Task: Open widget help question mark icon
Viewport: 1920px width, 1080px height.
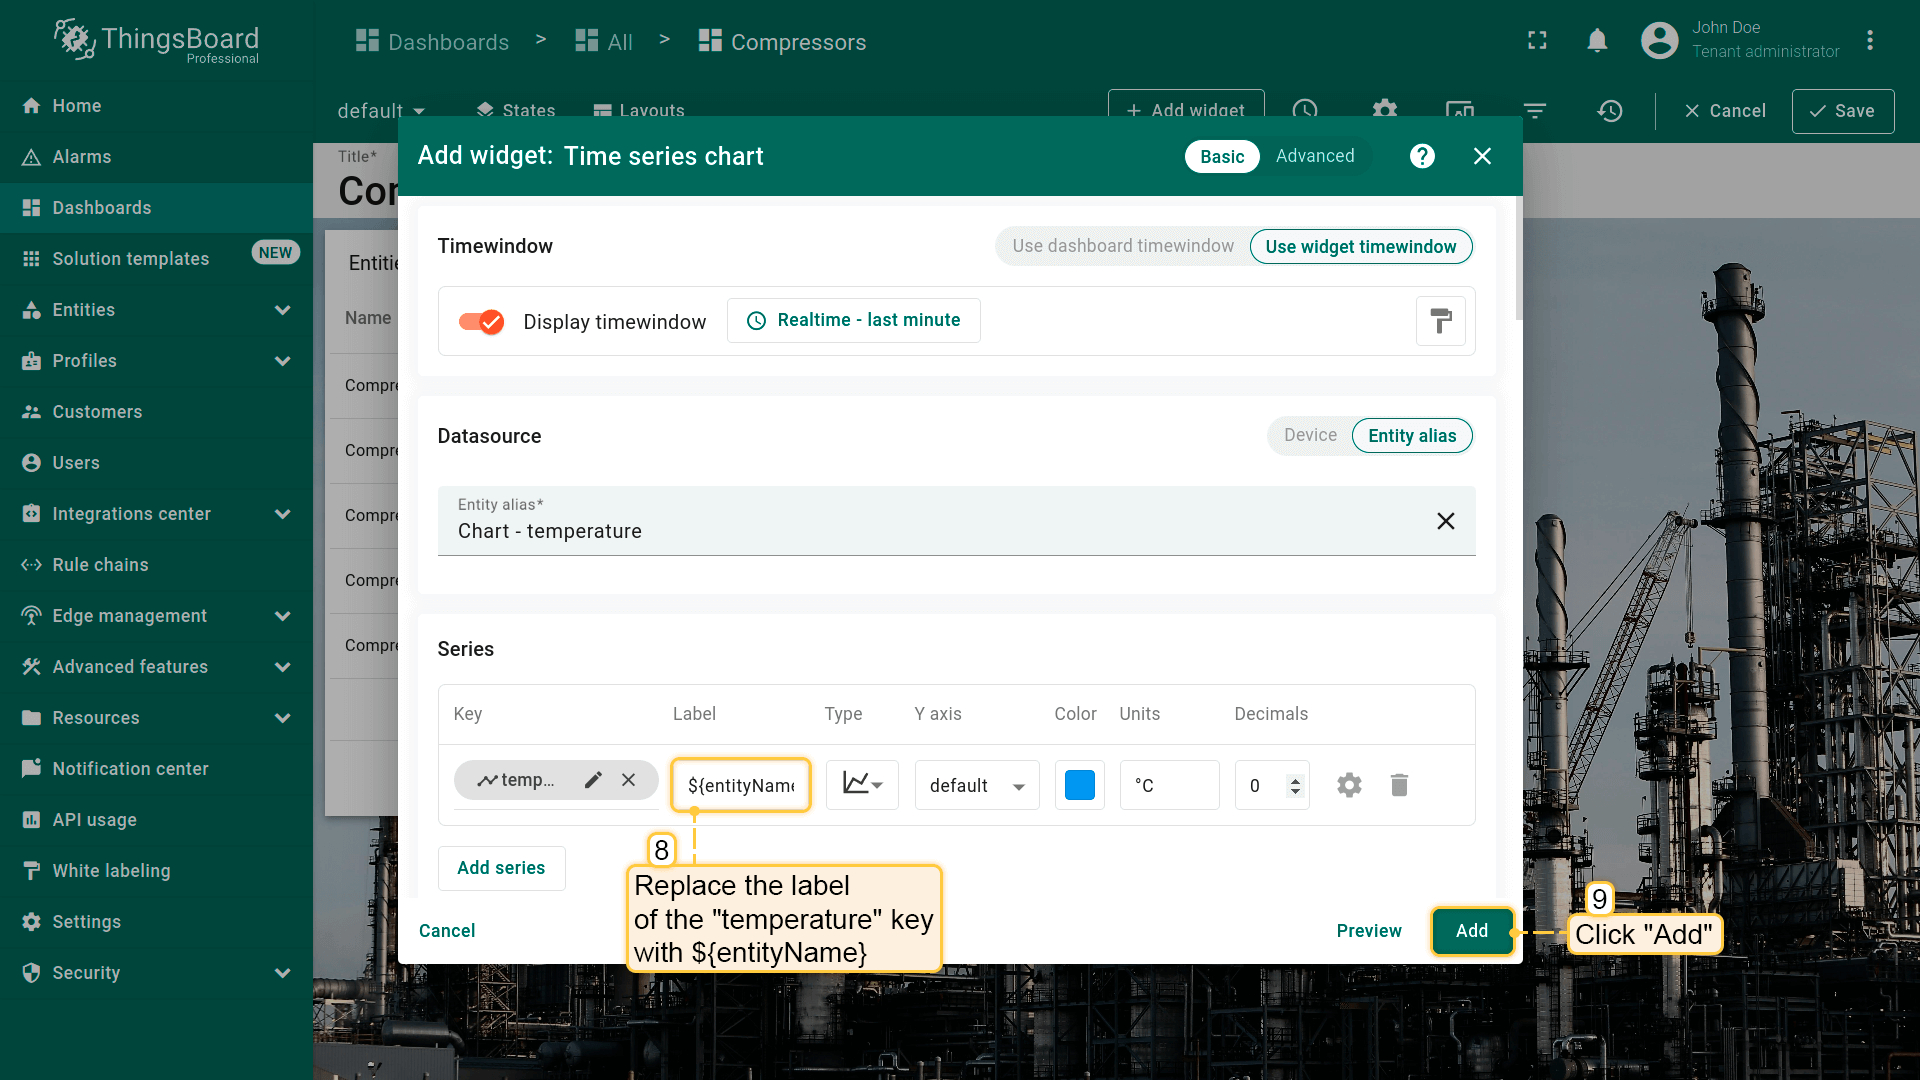Action: coord(1422,156)
